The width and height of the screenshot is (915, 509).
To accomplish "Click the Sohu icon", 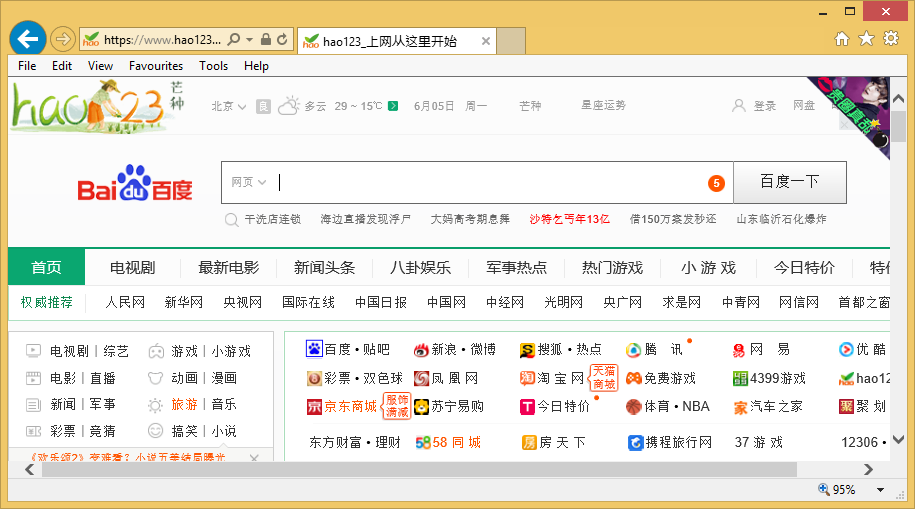I will point(527,350).
